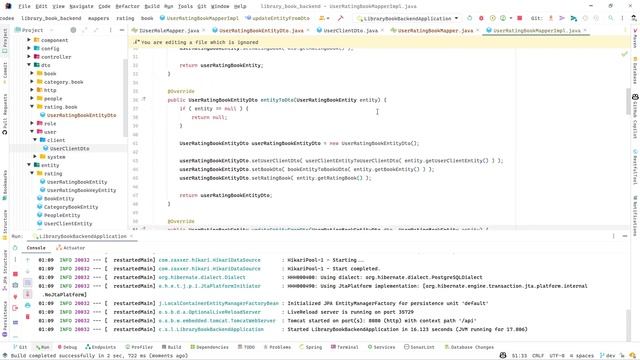Switch to the UserRatingBookMapper.java editor tab
Screen dimensions: 640x360
435,30
